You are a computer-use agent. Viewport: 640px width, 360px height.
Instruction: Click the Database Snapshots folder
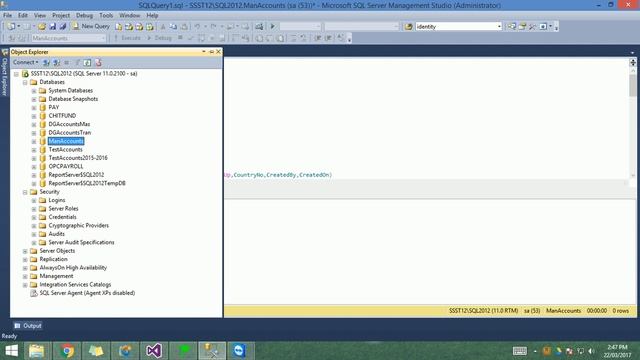tap(73, 99)
